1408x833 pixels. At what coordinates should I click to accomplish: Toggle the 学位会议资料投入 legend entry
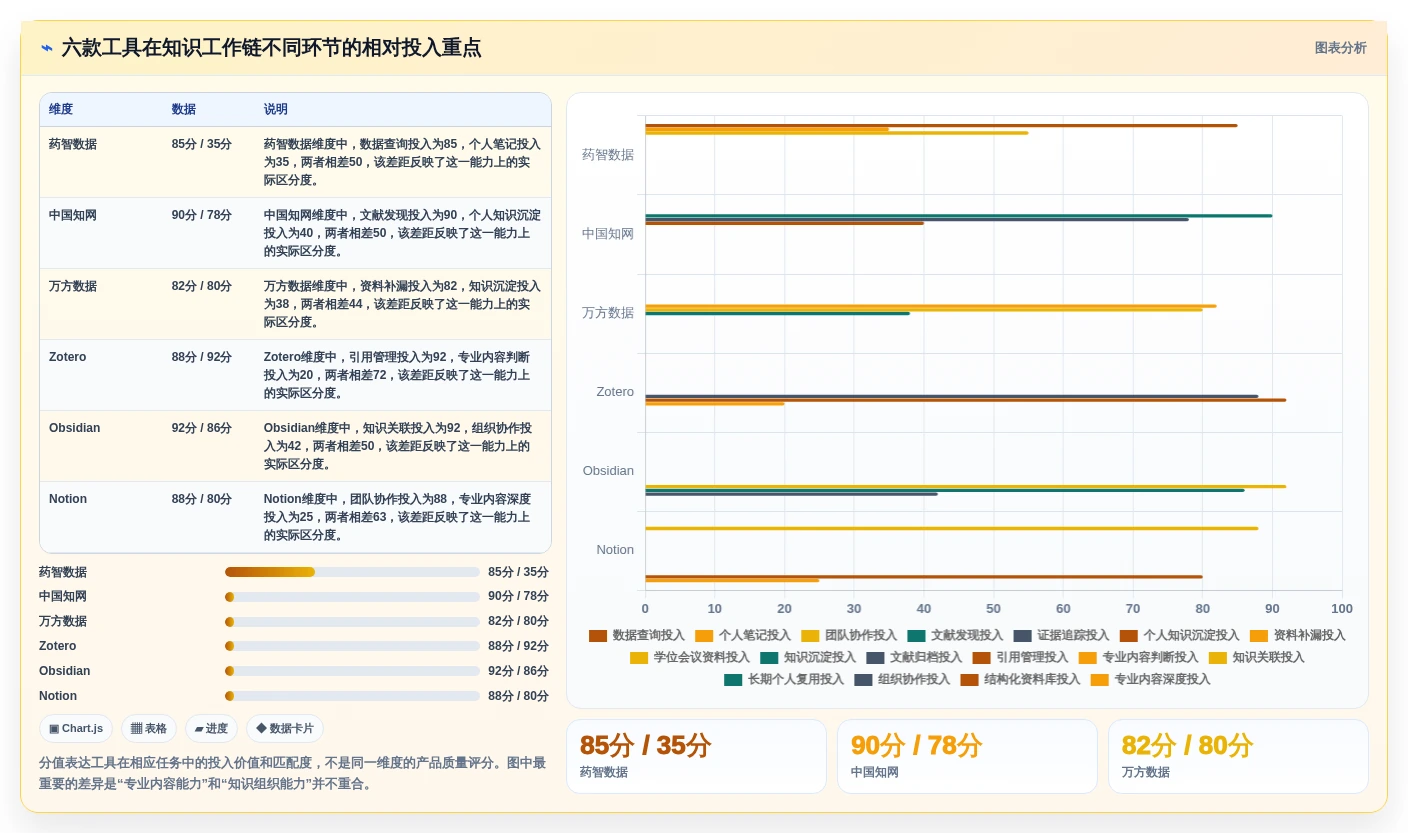click(689, 658)
